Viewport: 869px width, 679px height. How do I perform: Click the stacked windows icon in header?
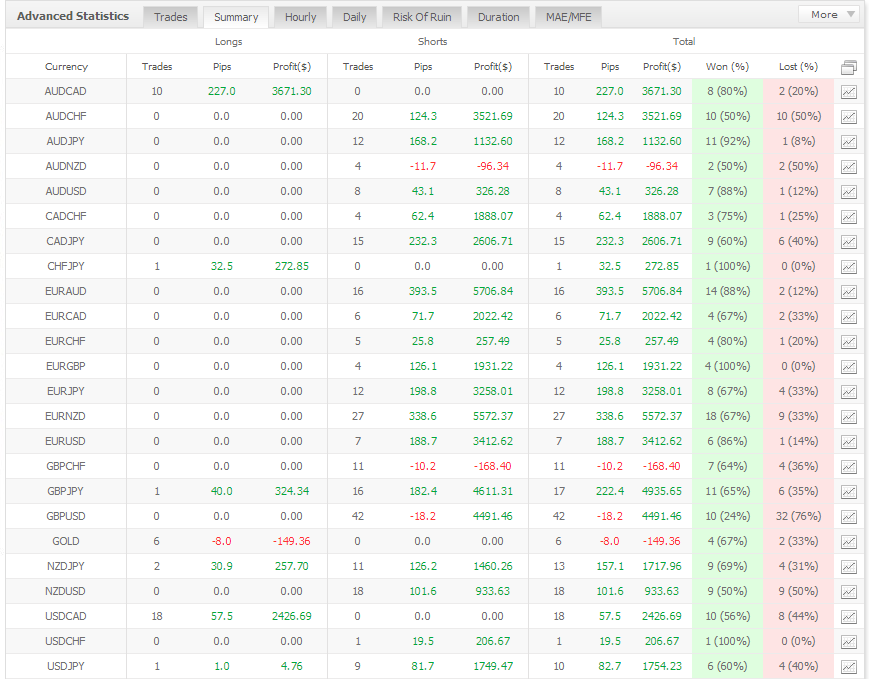pos(848,67)
